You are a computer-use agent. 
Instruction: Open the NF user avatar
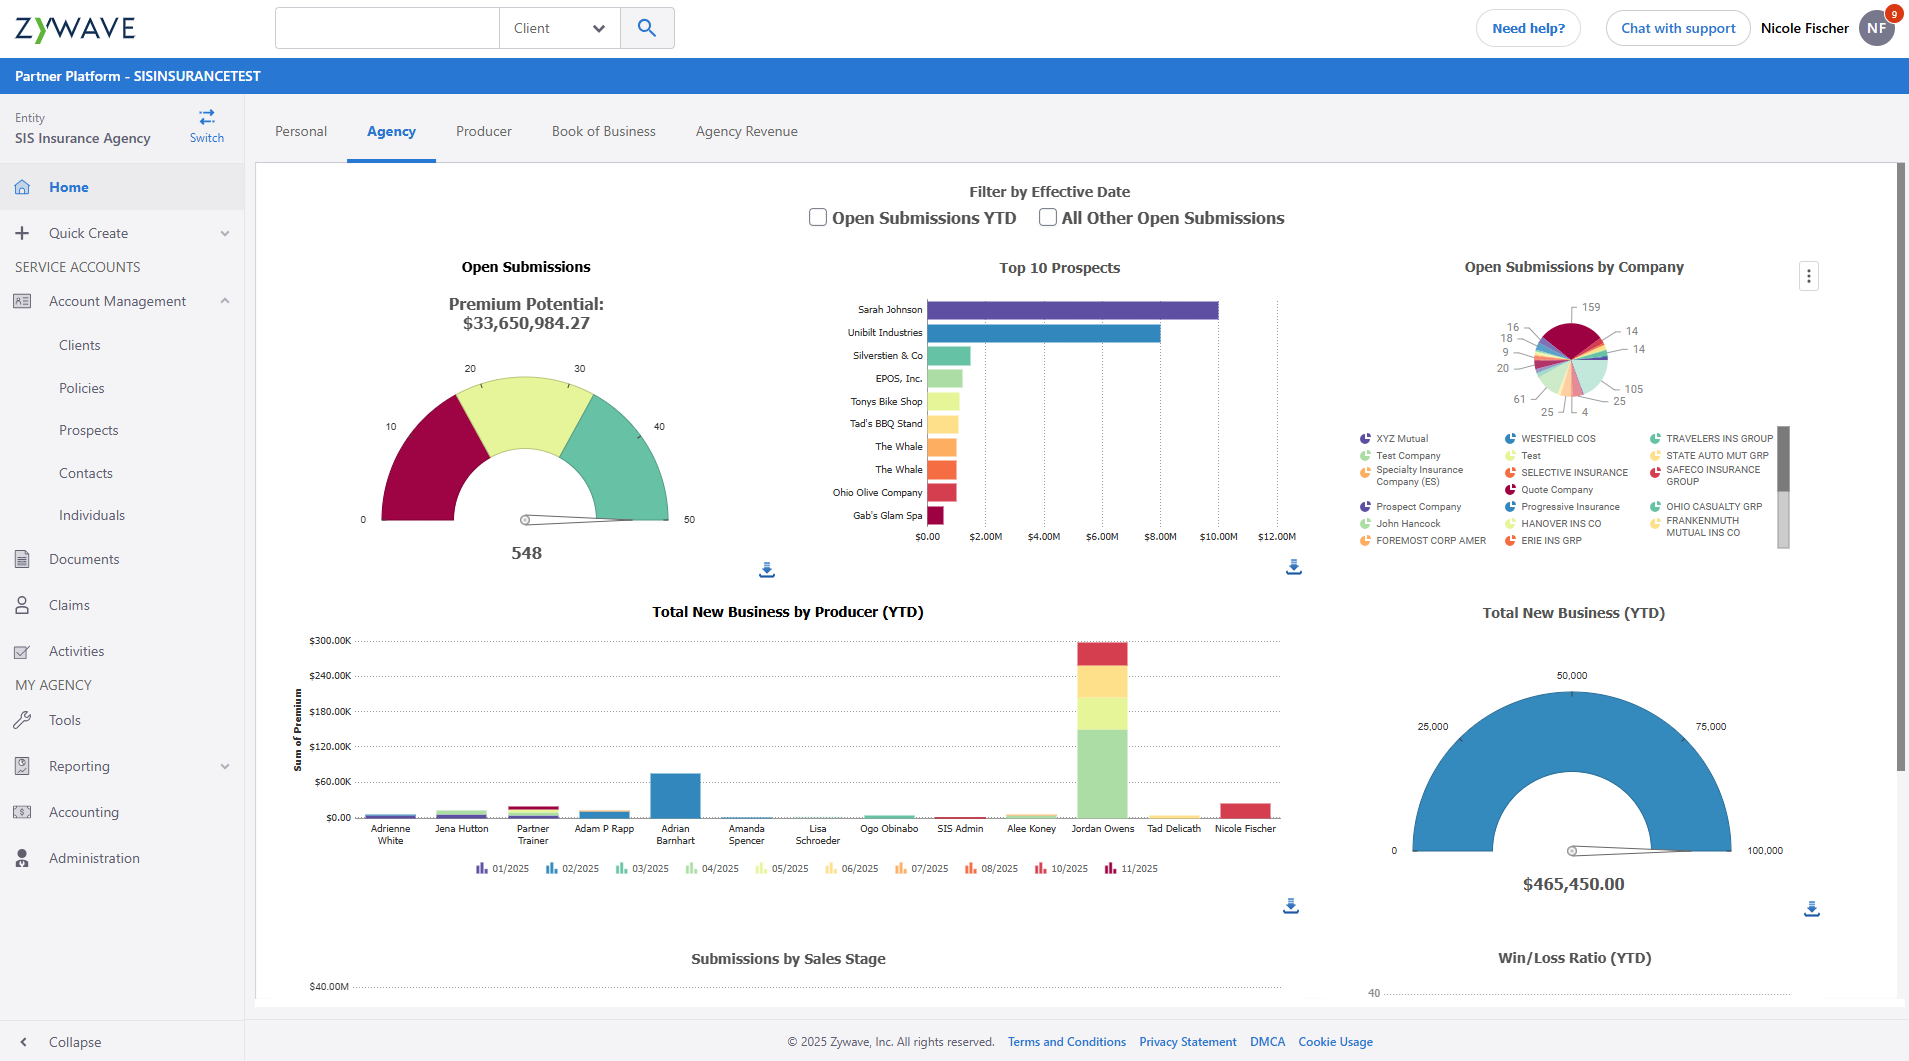pyautogui.click(x=1877, y=28)
